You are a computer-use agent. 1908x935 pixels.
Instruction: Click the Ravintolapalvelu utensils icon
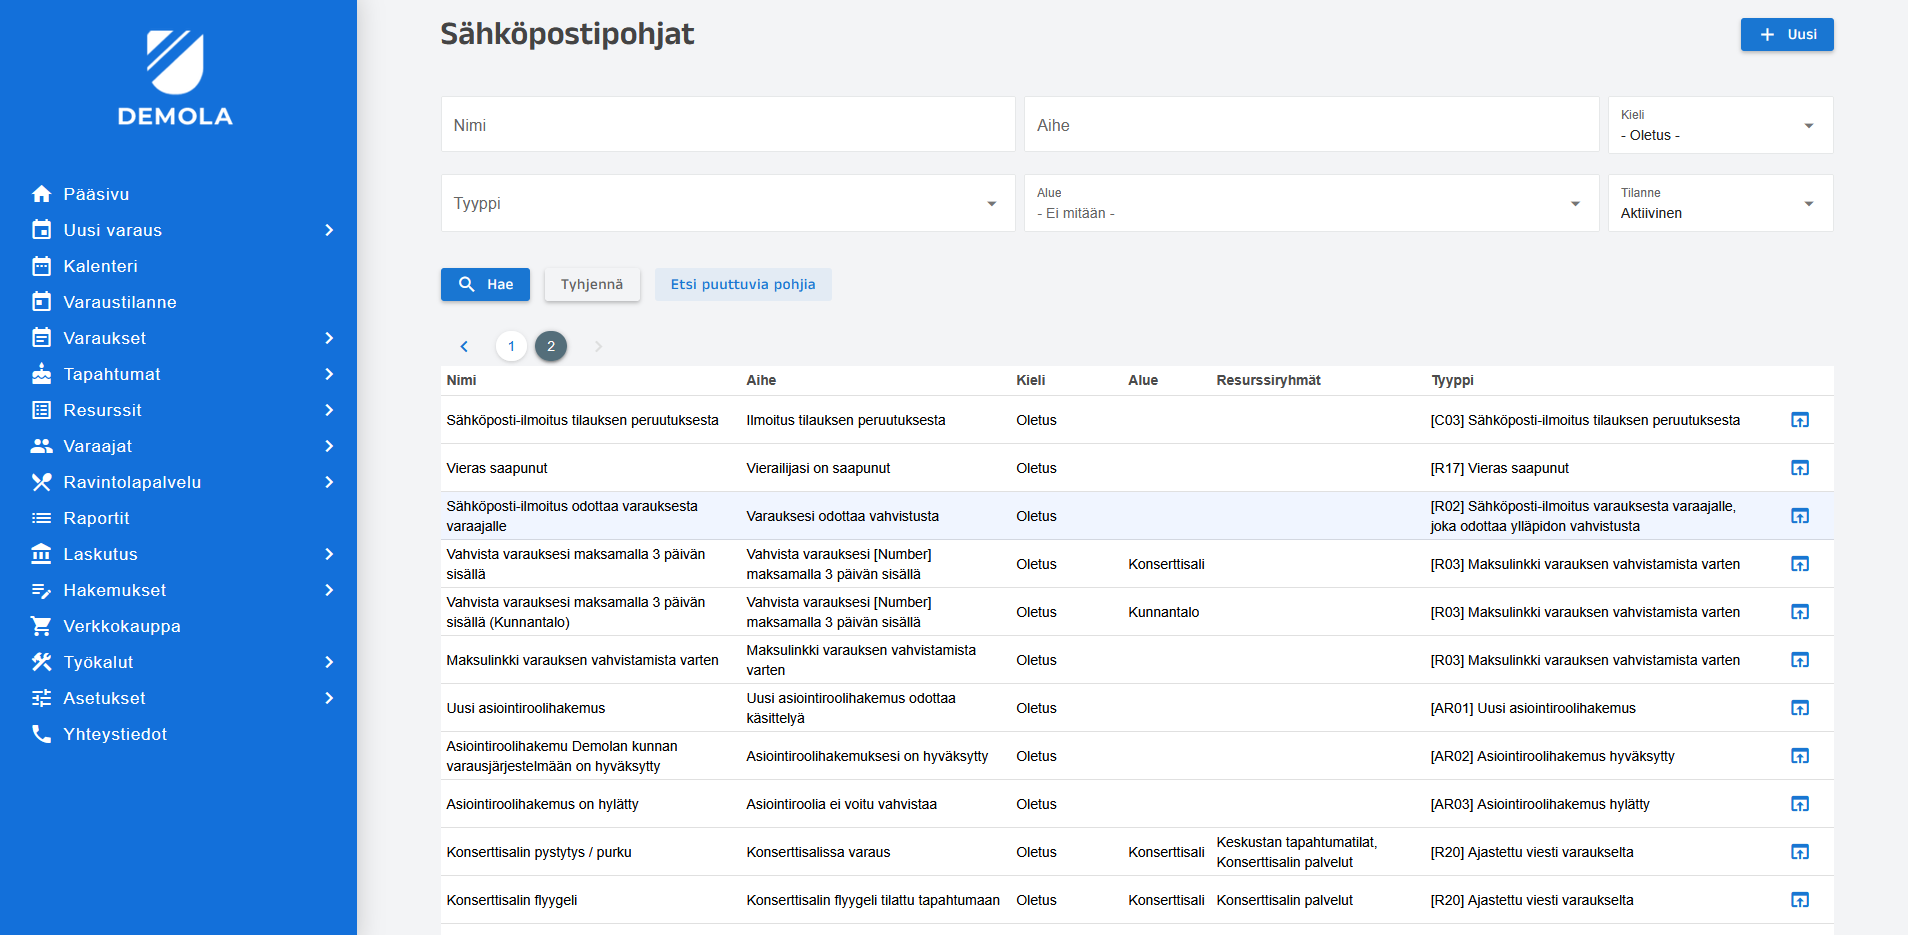[x=41, y=482]
